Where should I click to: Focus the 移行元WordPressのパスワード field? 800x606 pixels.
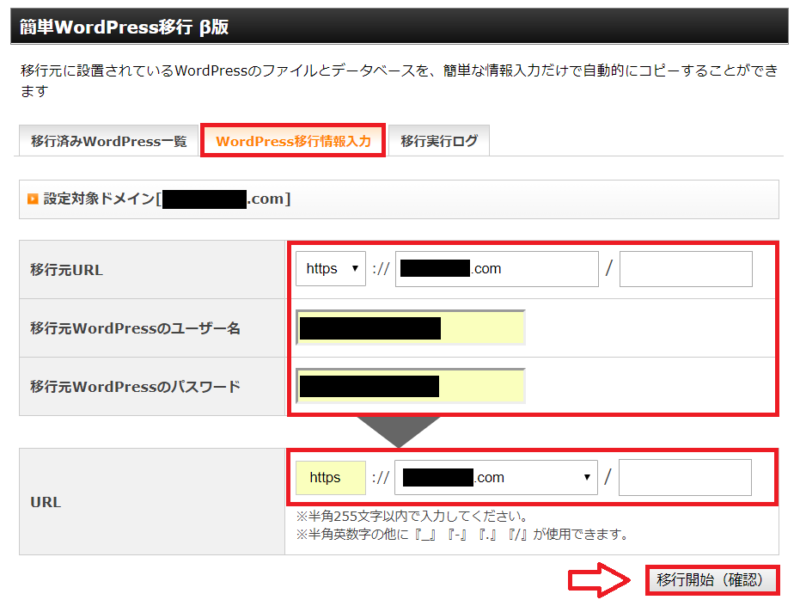[x=410, y=386]
